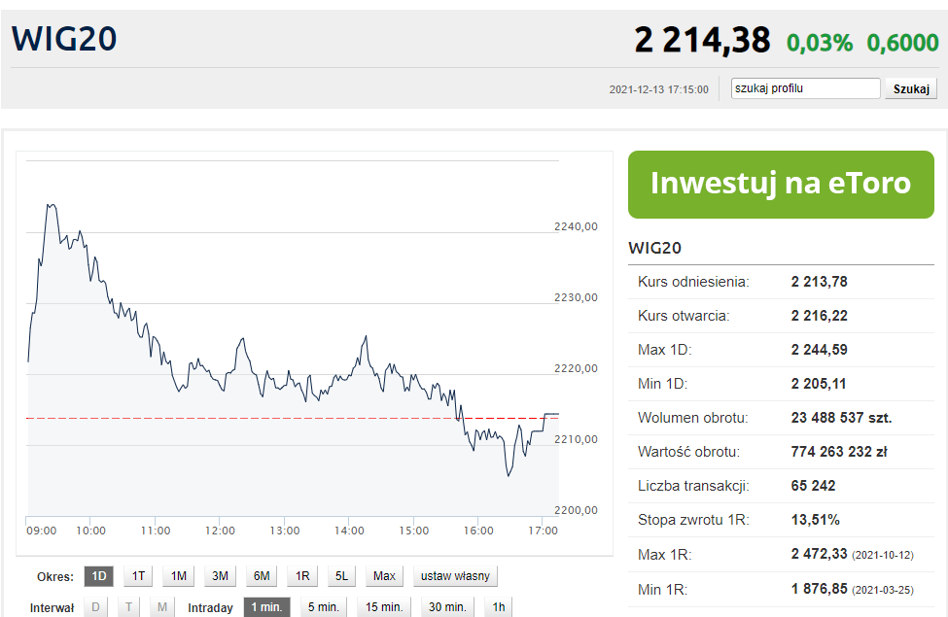The height and width of the screenshot is (617, 948).
Task: Click Max 1R value 2 472,33
Action: tap(819, 554)
